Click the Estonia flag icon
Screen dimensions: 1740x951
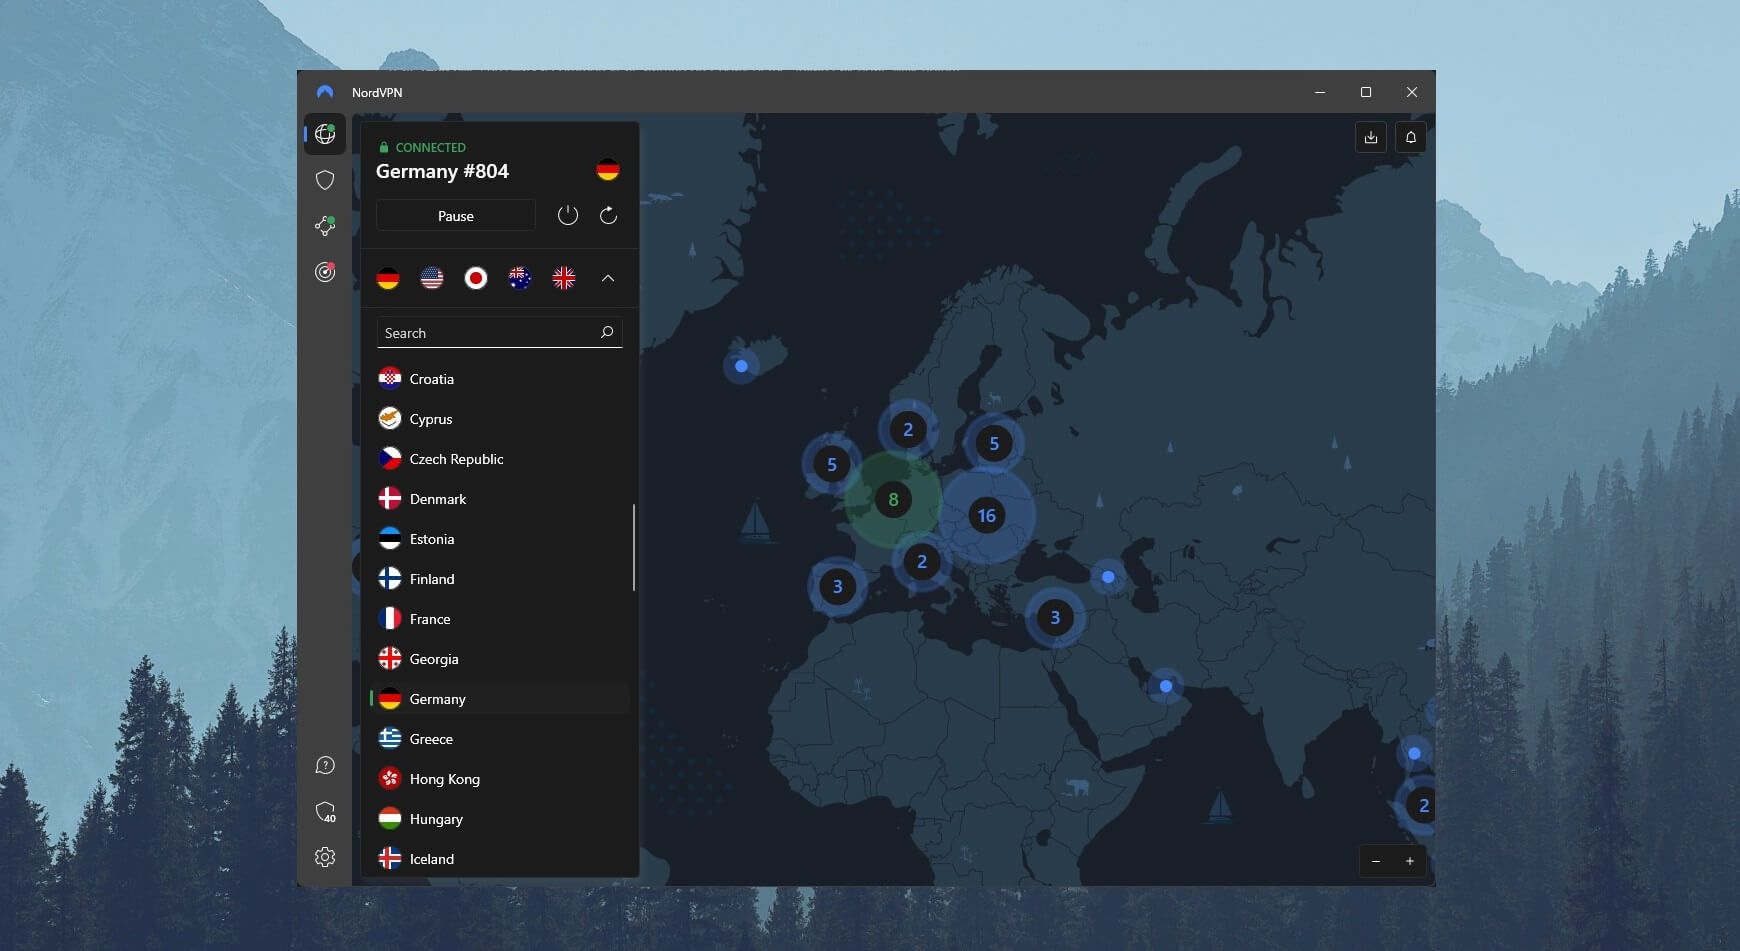(x=390, y=538)
